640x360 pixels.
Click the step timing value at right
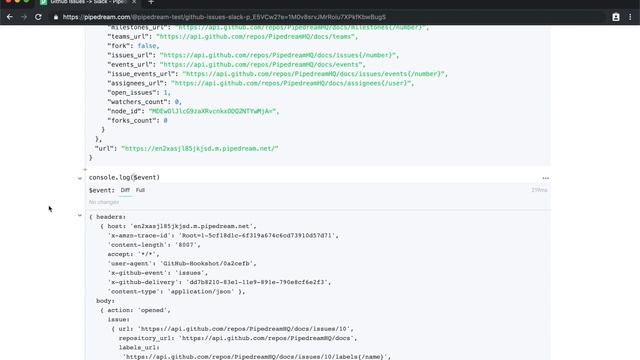[x=539, y=190]
